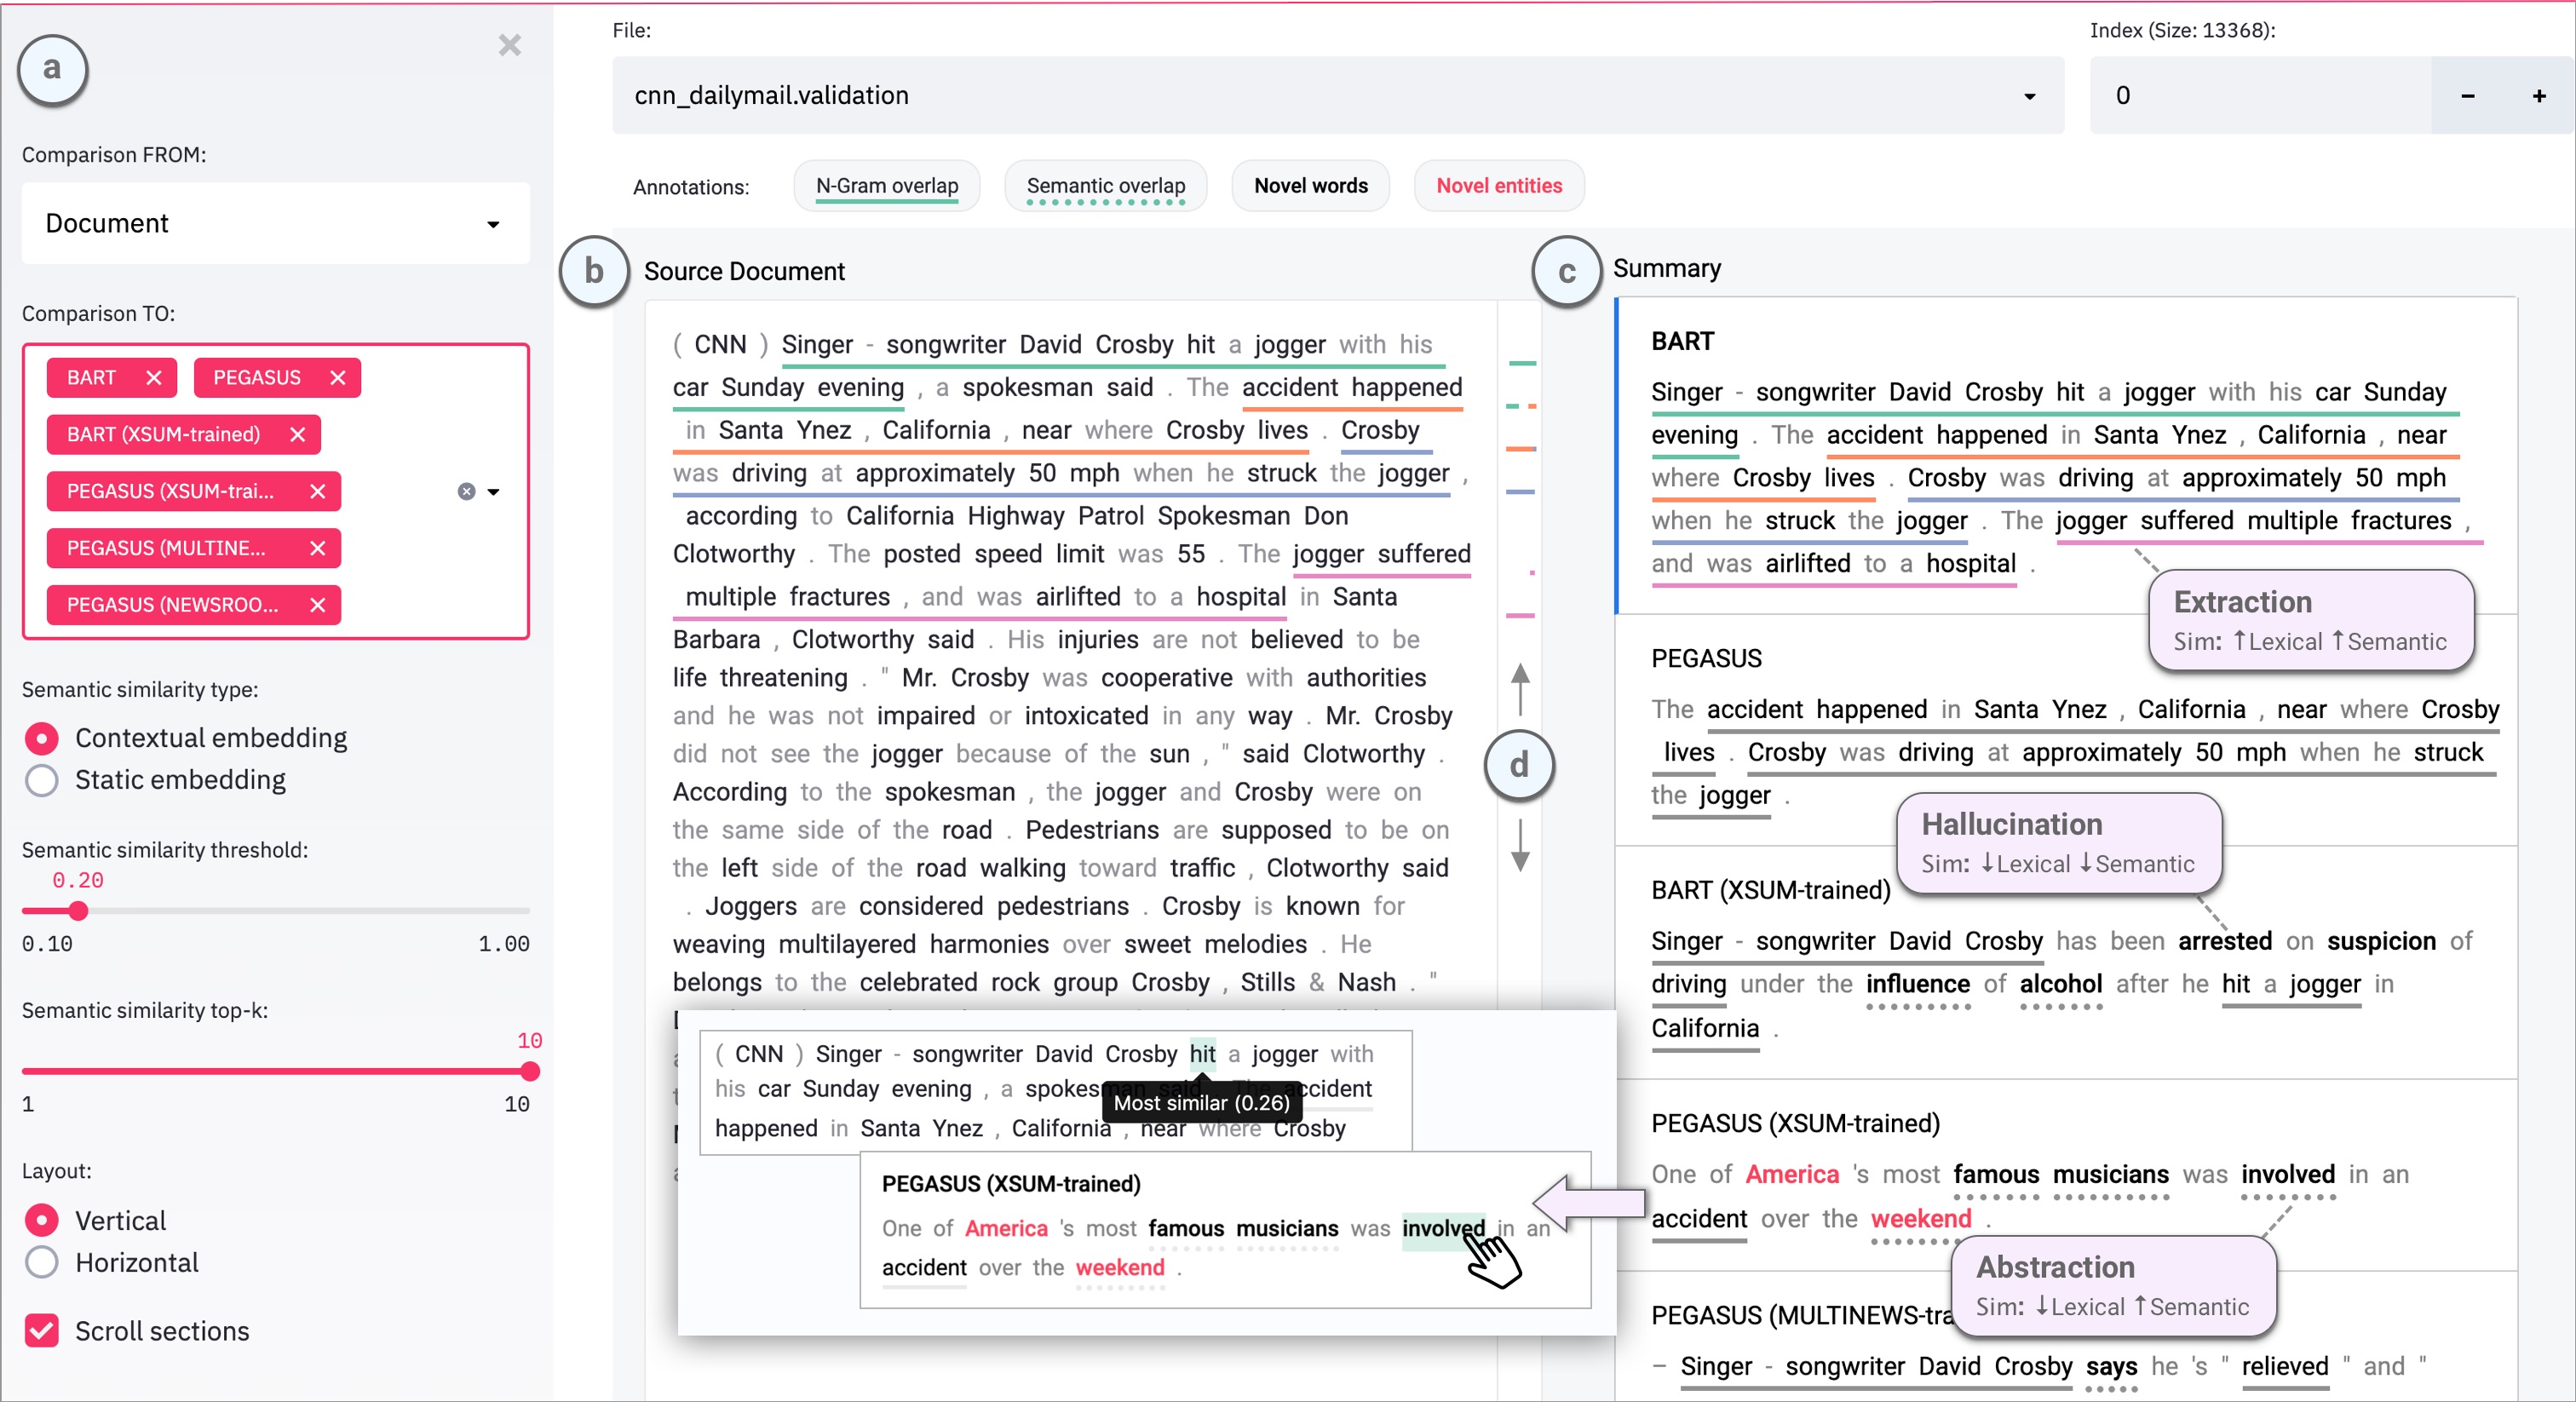Remove the BART (XSUM-trained) model tag
The width and height of the screenshot is (2576, 1402).
[x=297, y=434]
